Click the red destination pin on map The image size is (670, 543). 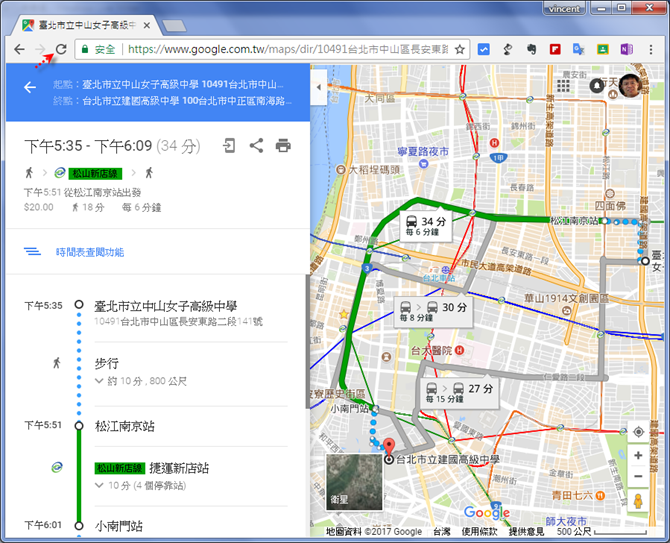[x=388, y=447]
